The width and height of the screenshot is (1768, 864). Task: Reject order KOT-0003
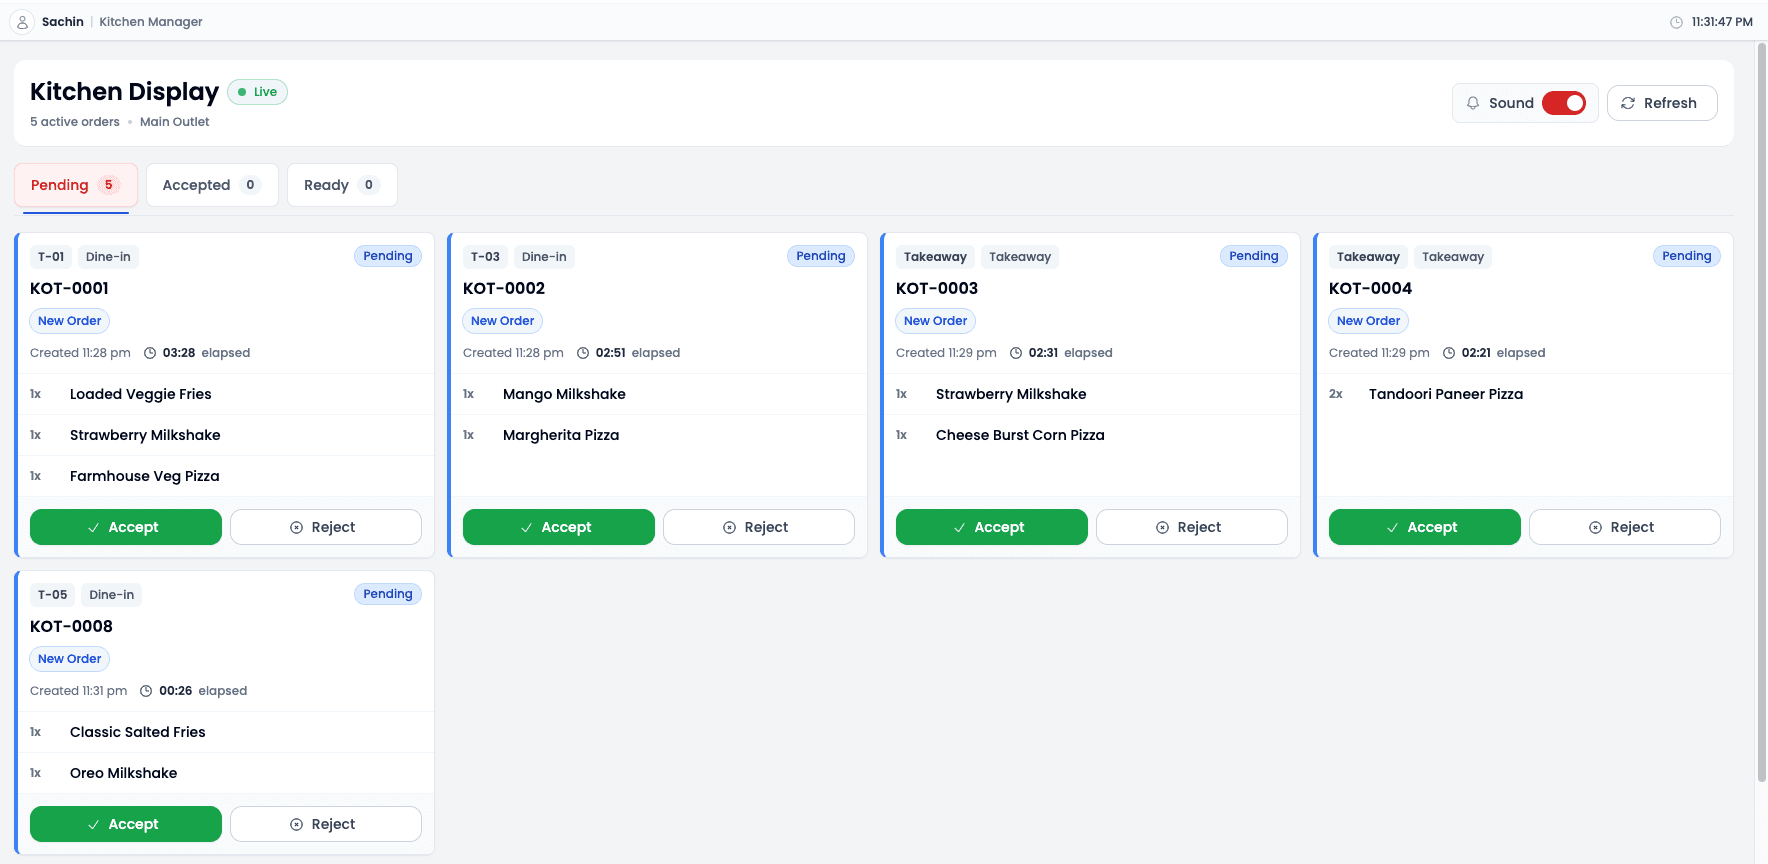(x=1192, y=527)
